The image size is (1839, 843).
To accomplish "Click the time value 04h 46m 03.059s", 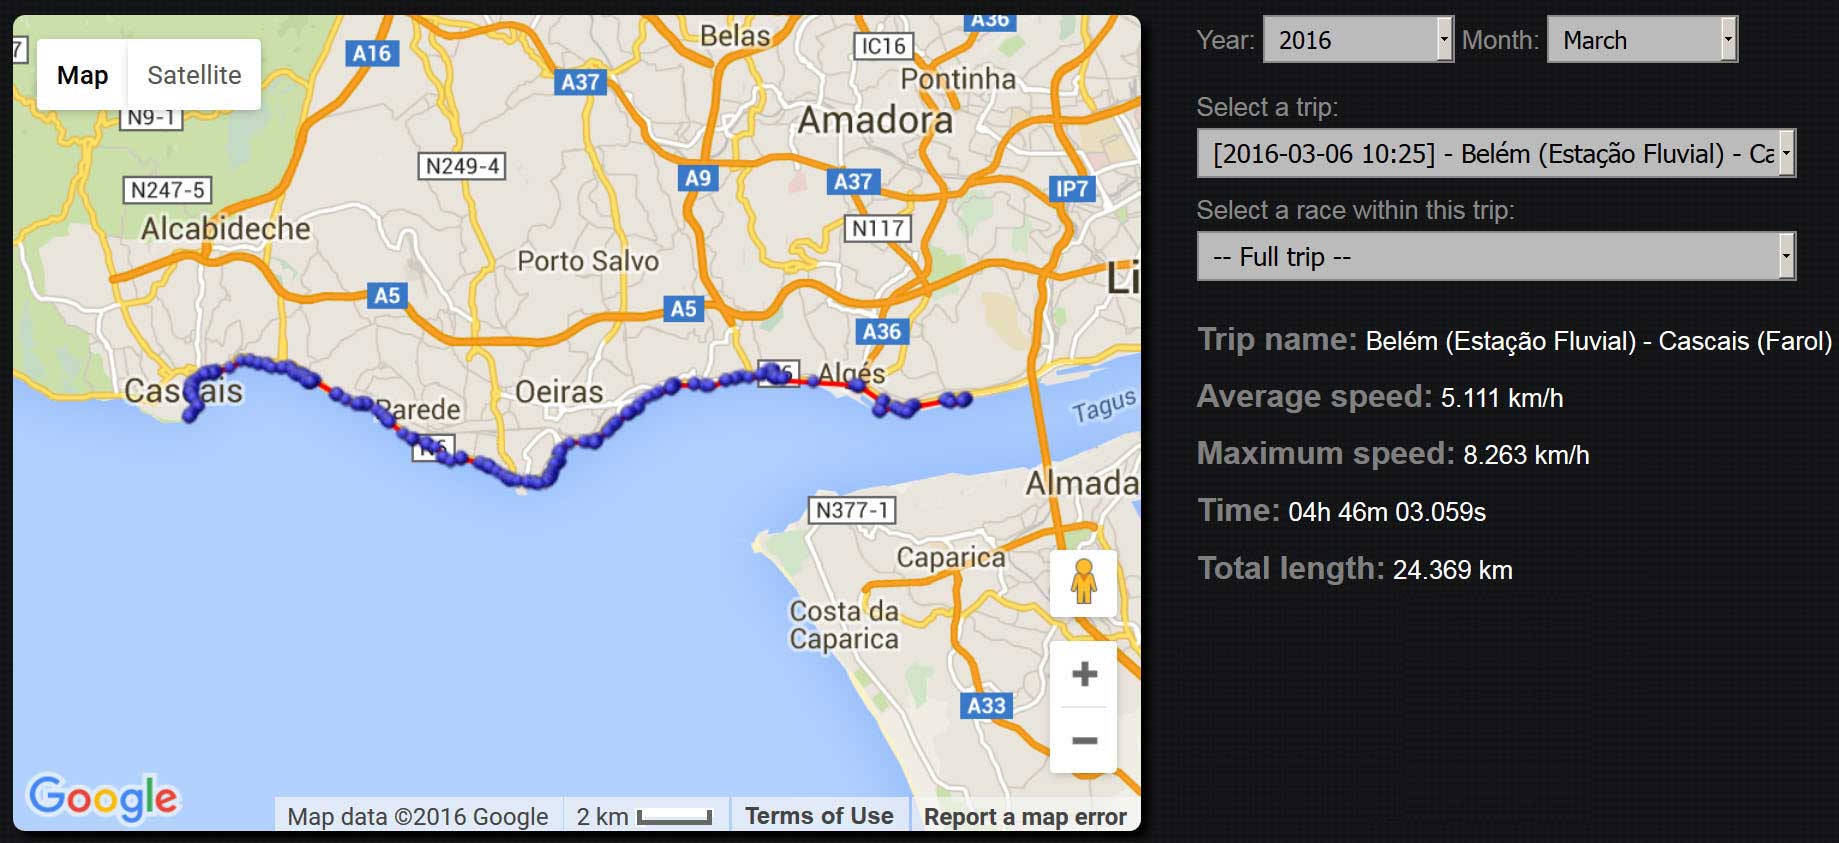I will coord(1387,512).
